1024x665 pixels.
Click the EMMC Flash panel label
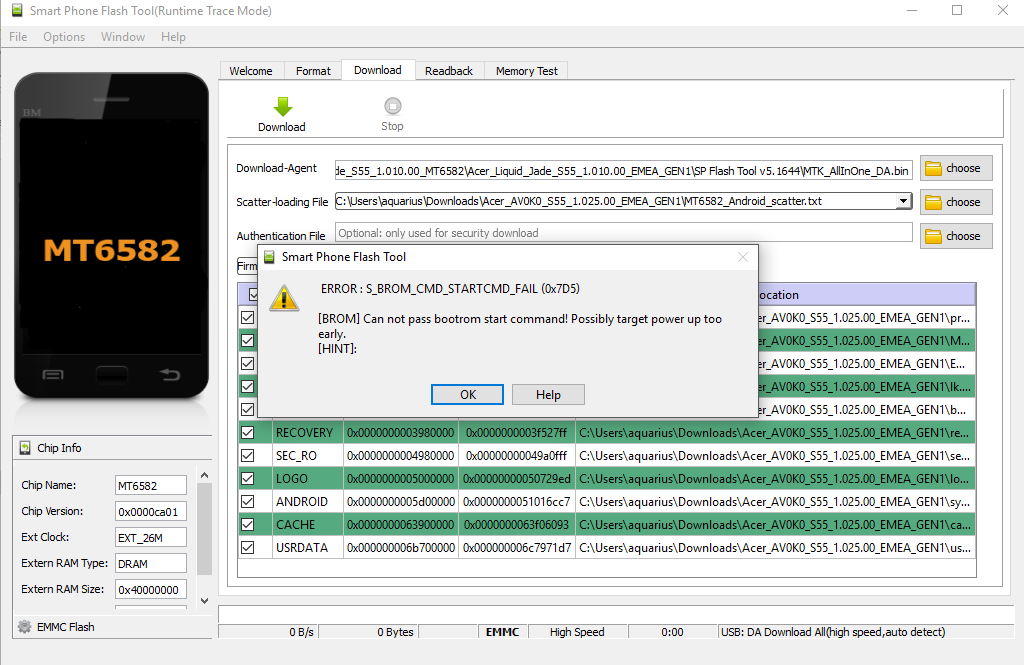click(x=65, y=626)
